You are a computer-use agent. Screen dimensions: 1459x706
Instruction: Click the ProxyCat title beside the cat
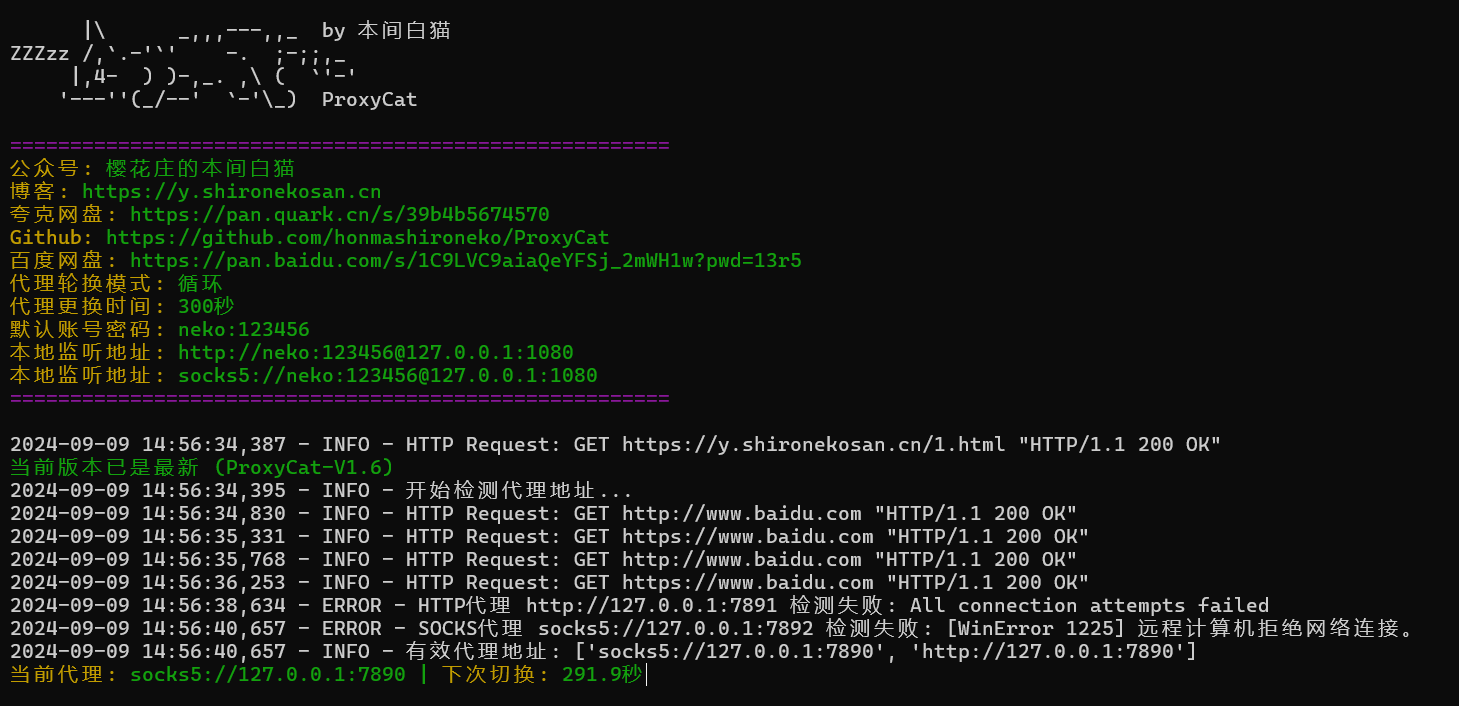(369, 100)
